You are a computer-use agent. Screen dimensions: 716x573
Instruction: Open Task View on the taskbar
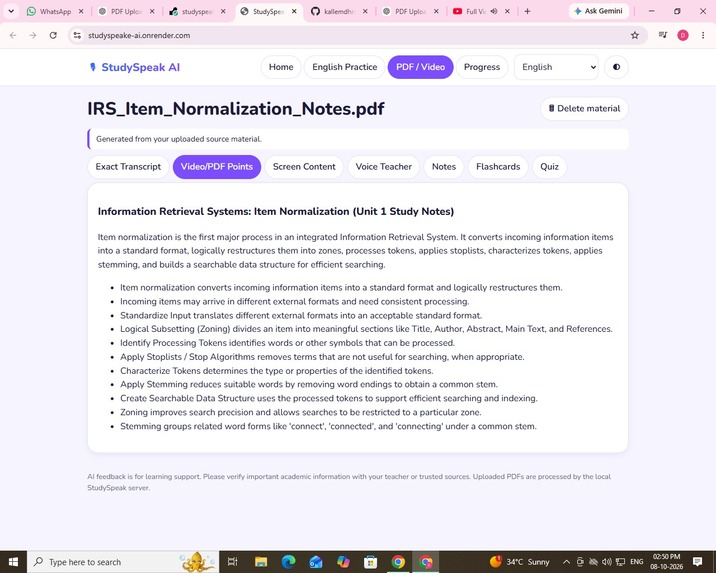pyautogui.click(x=232, y=562)
